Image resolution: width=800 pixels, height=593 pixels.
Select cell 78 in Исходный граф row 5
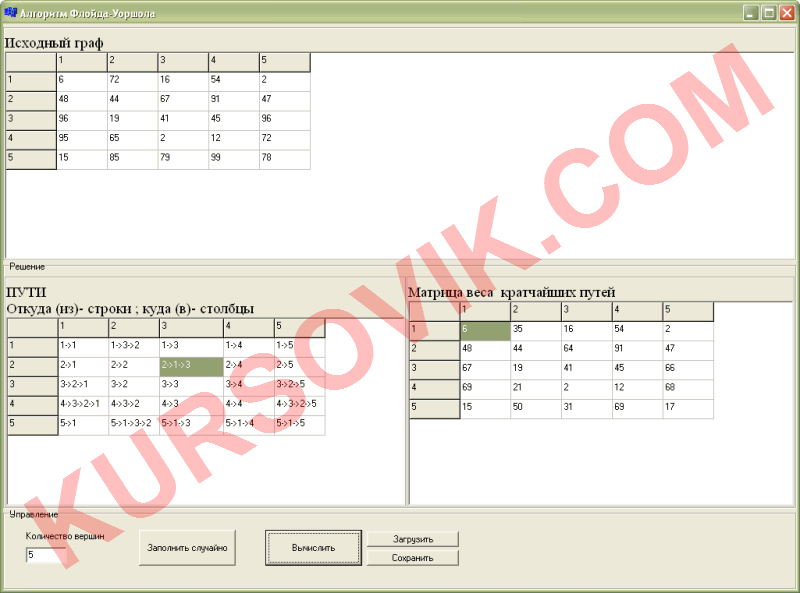click(285, 159)
